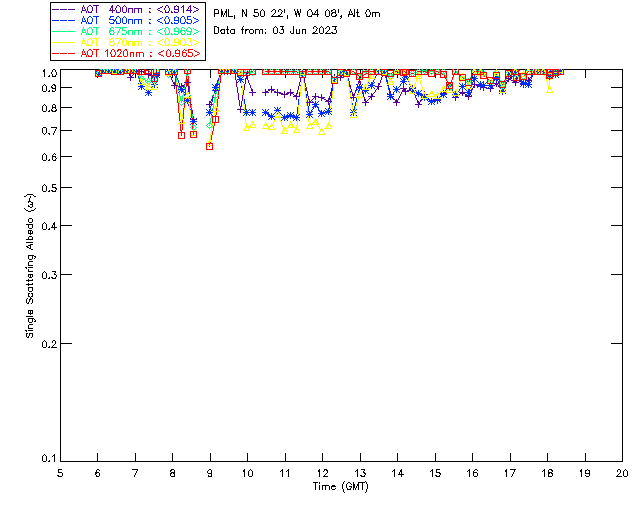Click the 0.4 y-axis tick label
The width and height of the screenshot is (640, 512).
click(x=49, y=226)
